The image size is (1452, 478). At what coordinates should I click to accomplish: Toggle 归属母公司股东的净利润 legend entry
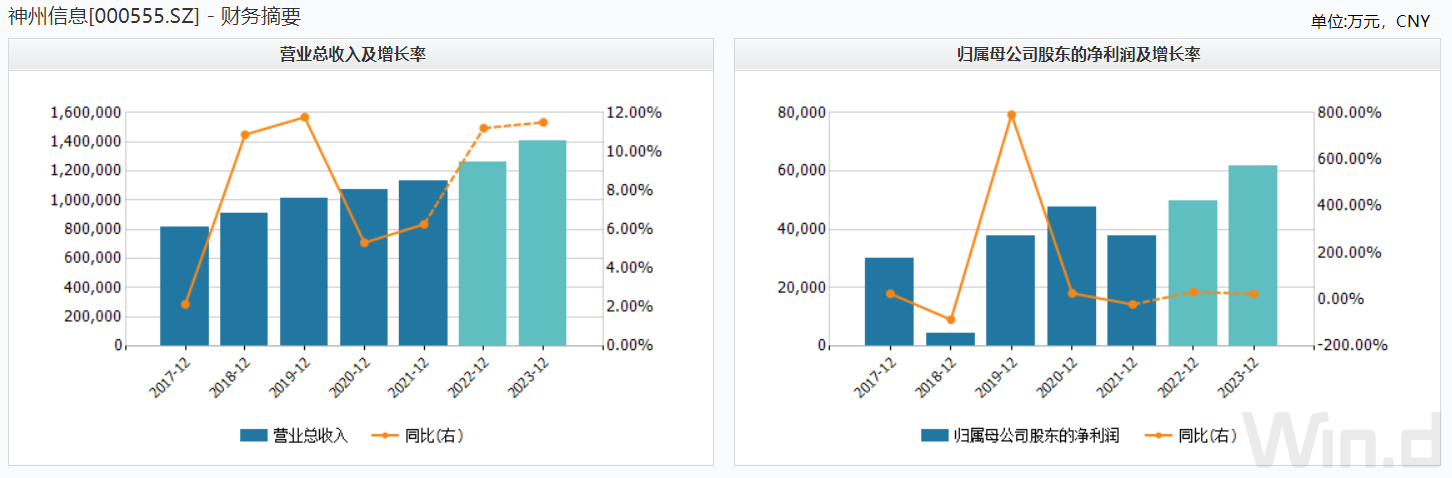(1020, 435)
